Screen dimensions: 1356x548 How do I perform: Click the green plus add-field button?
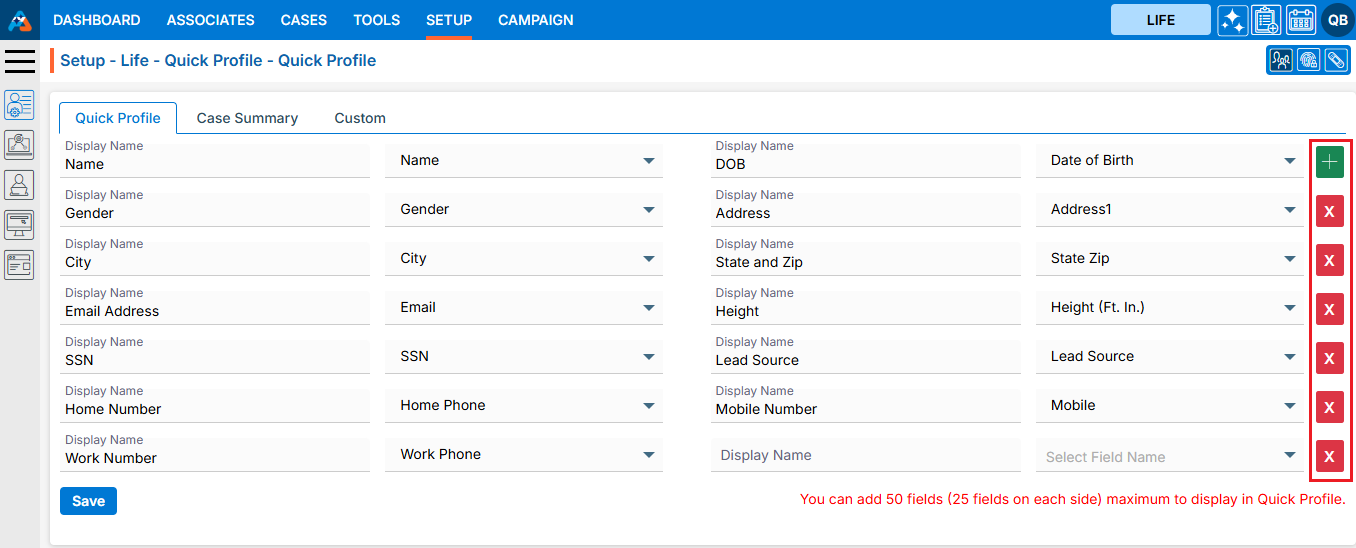coord(1329,162)
